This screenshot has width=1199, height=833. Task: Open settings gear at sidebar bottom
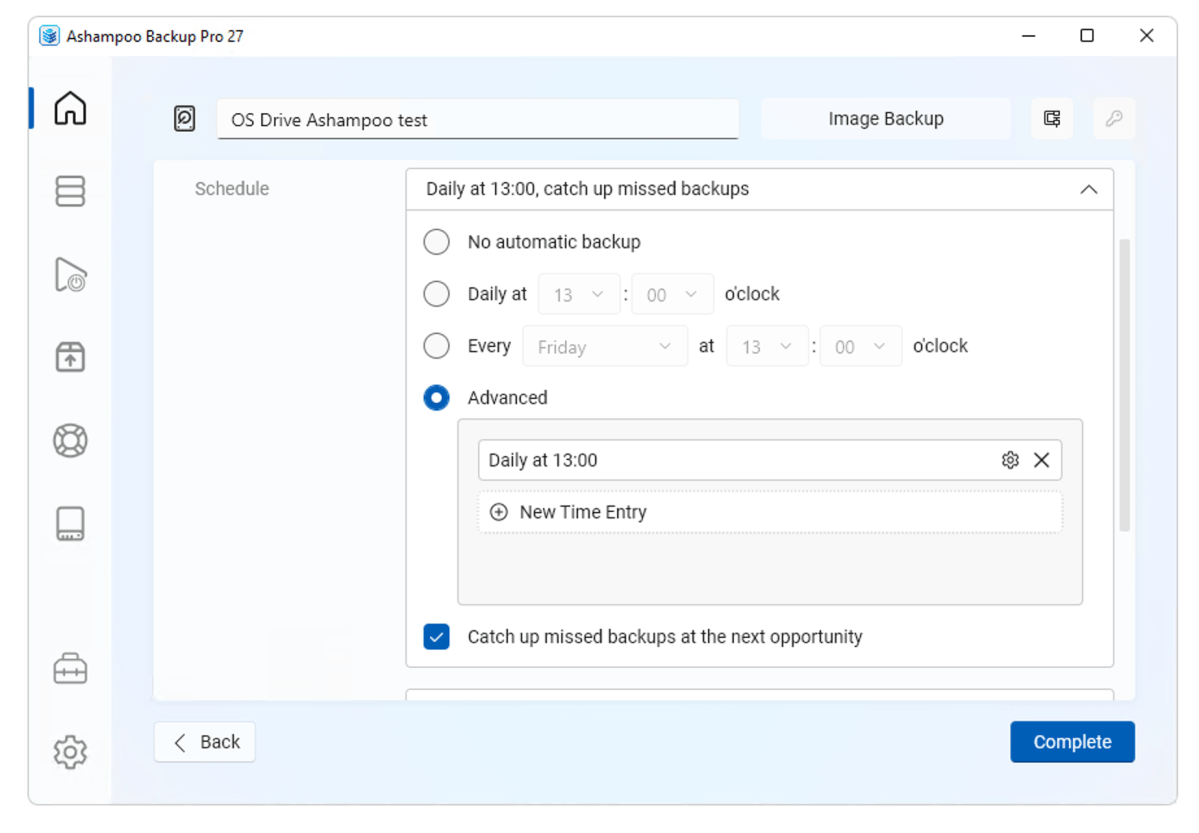(x=70, y=752)
